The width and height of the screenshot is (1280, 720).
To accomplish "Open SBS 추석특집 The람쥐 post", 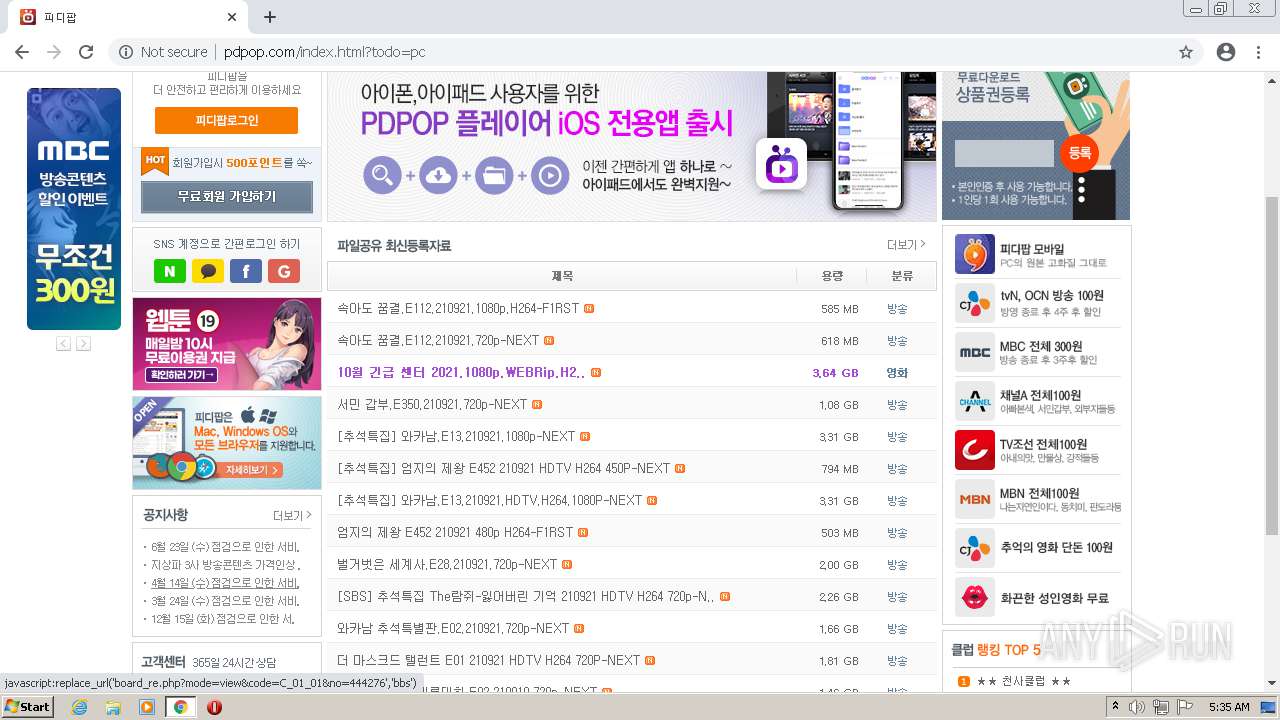I will (527, 597).
